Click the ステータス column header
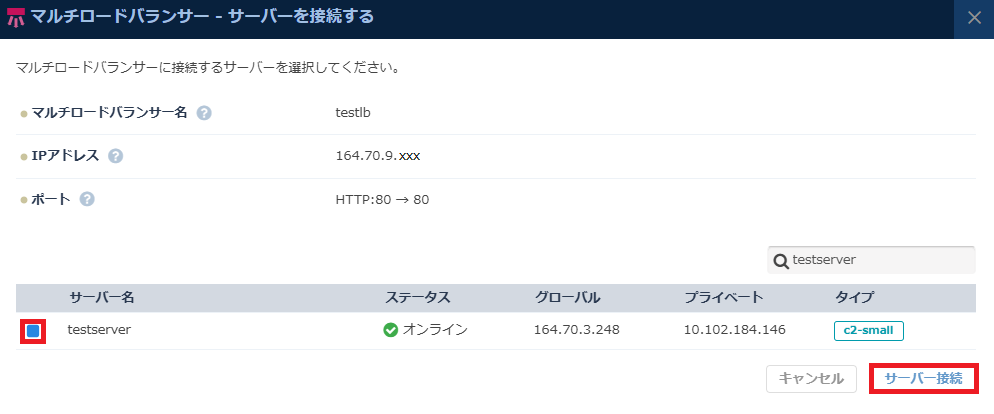 click(418, 298)
